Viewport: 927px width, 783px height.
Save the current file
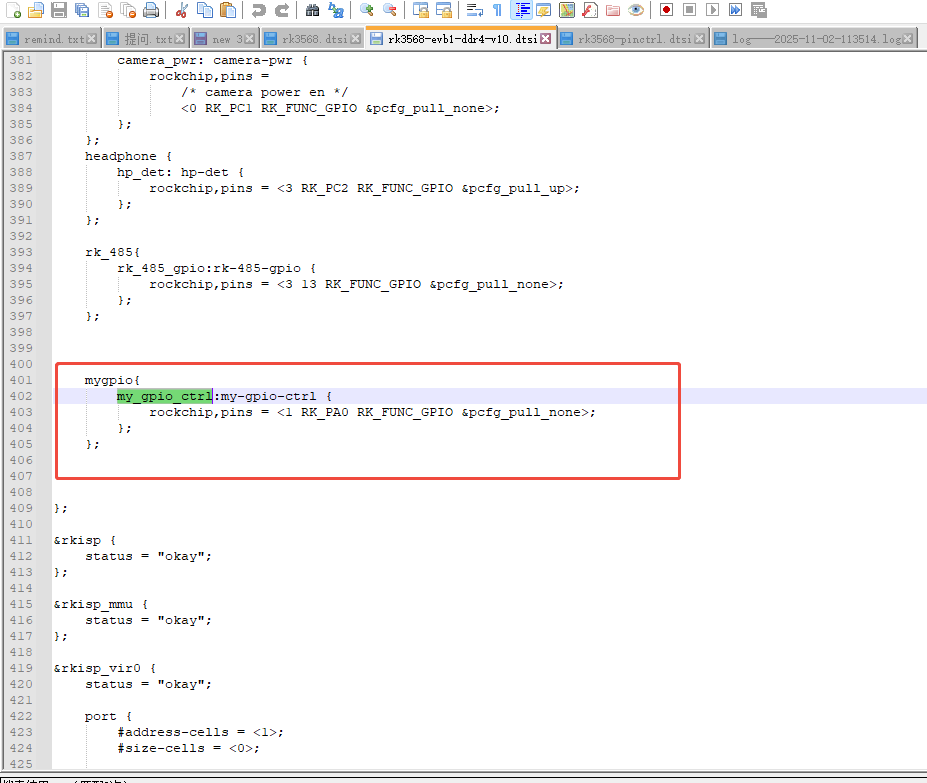pos(59,10)
